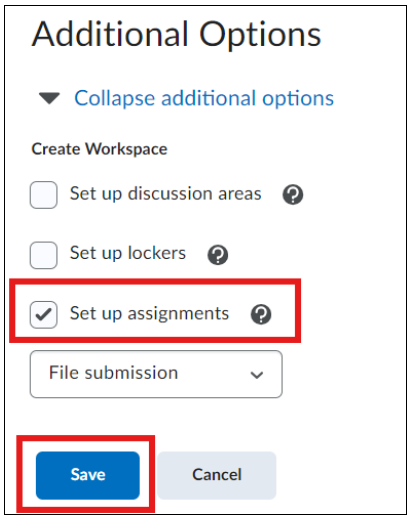Click the Set up lockers label text
Screen dimensions: 409x521
pyautogui.click(x=128, y=253)
